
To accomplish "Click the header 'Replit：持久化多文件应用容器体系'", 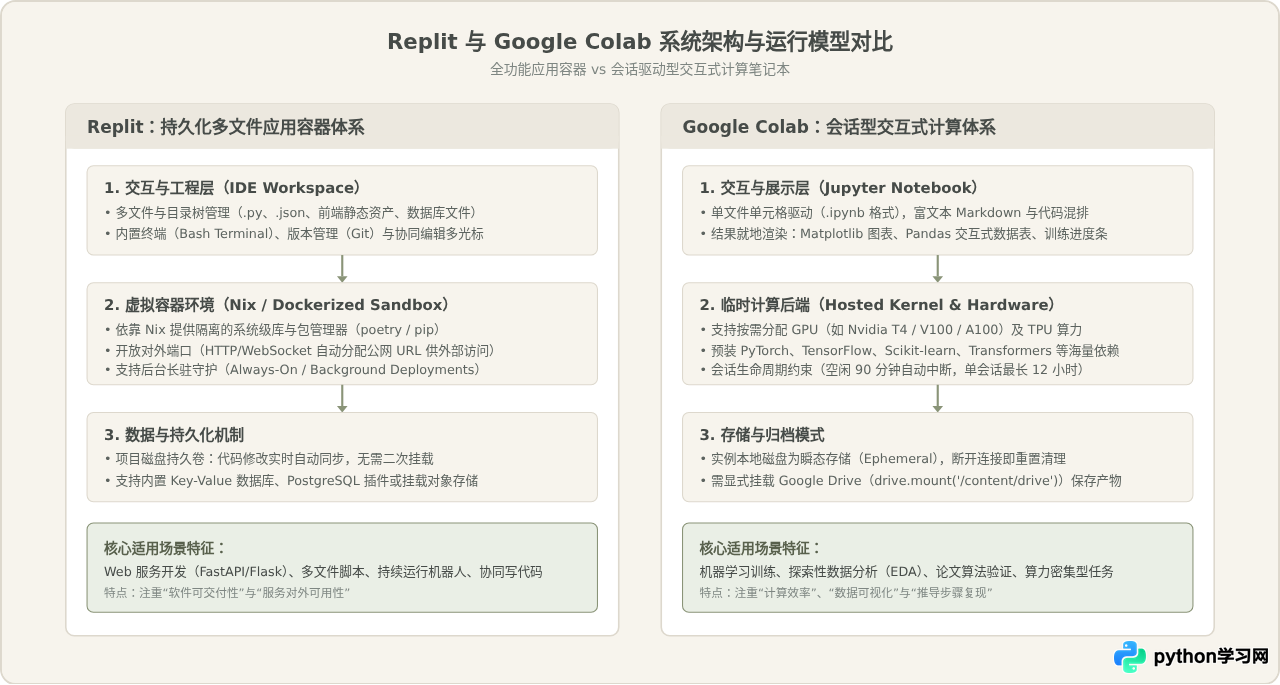I will [225, 127].
